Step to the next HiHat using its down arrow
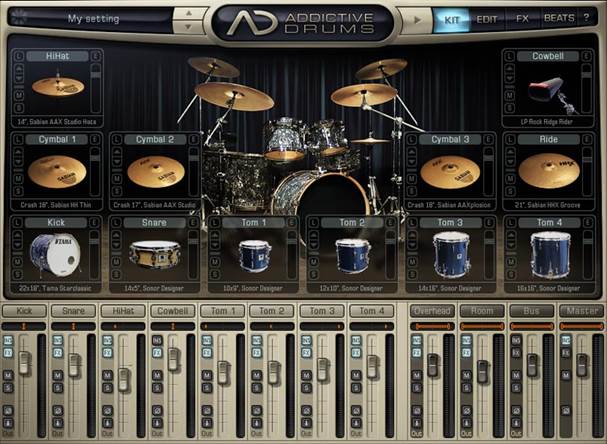Viewport: 607px width, 444px height. tap(19, 79)
